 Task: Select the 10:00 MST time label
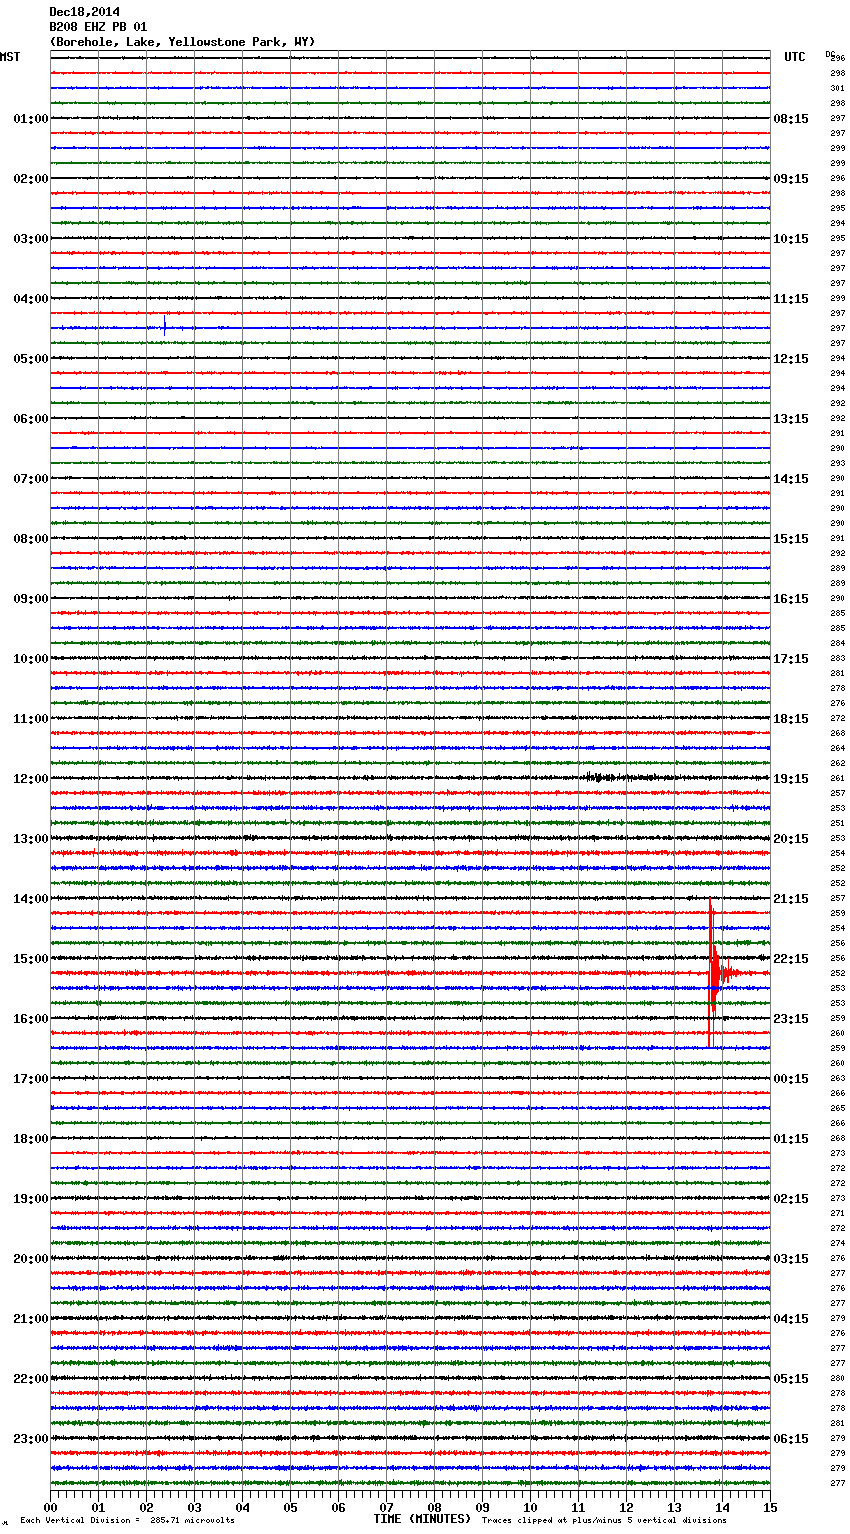point(31,659)
